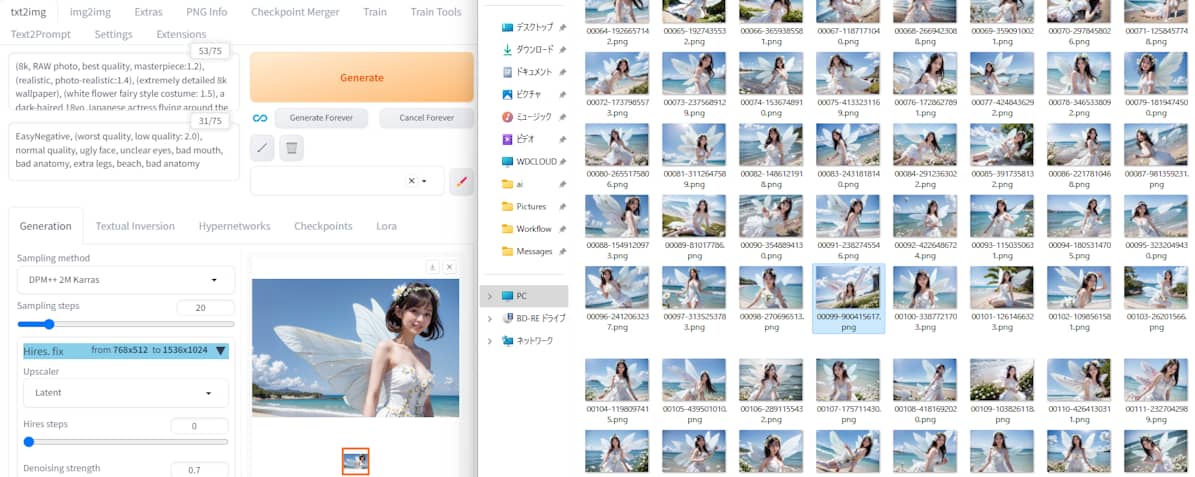
Task: Close the image preview with the X icon
Action: pos(449,267)
